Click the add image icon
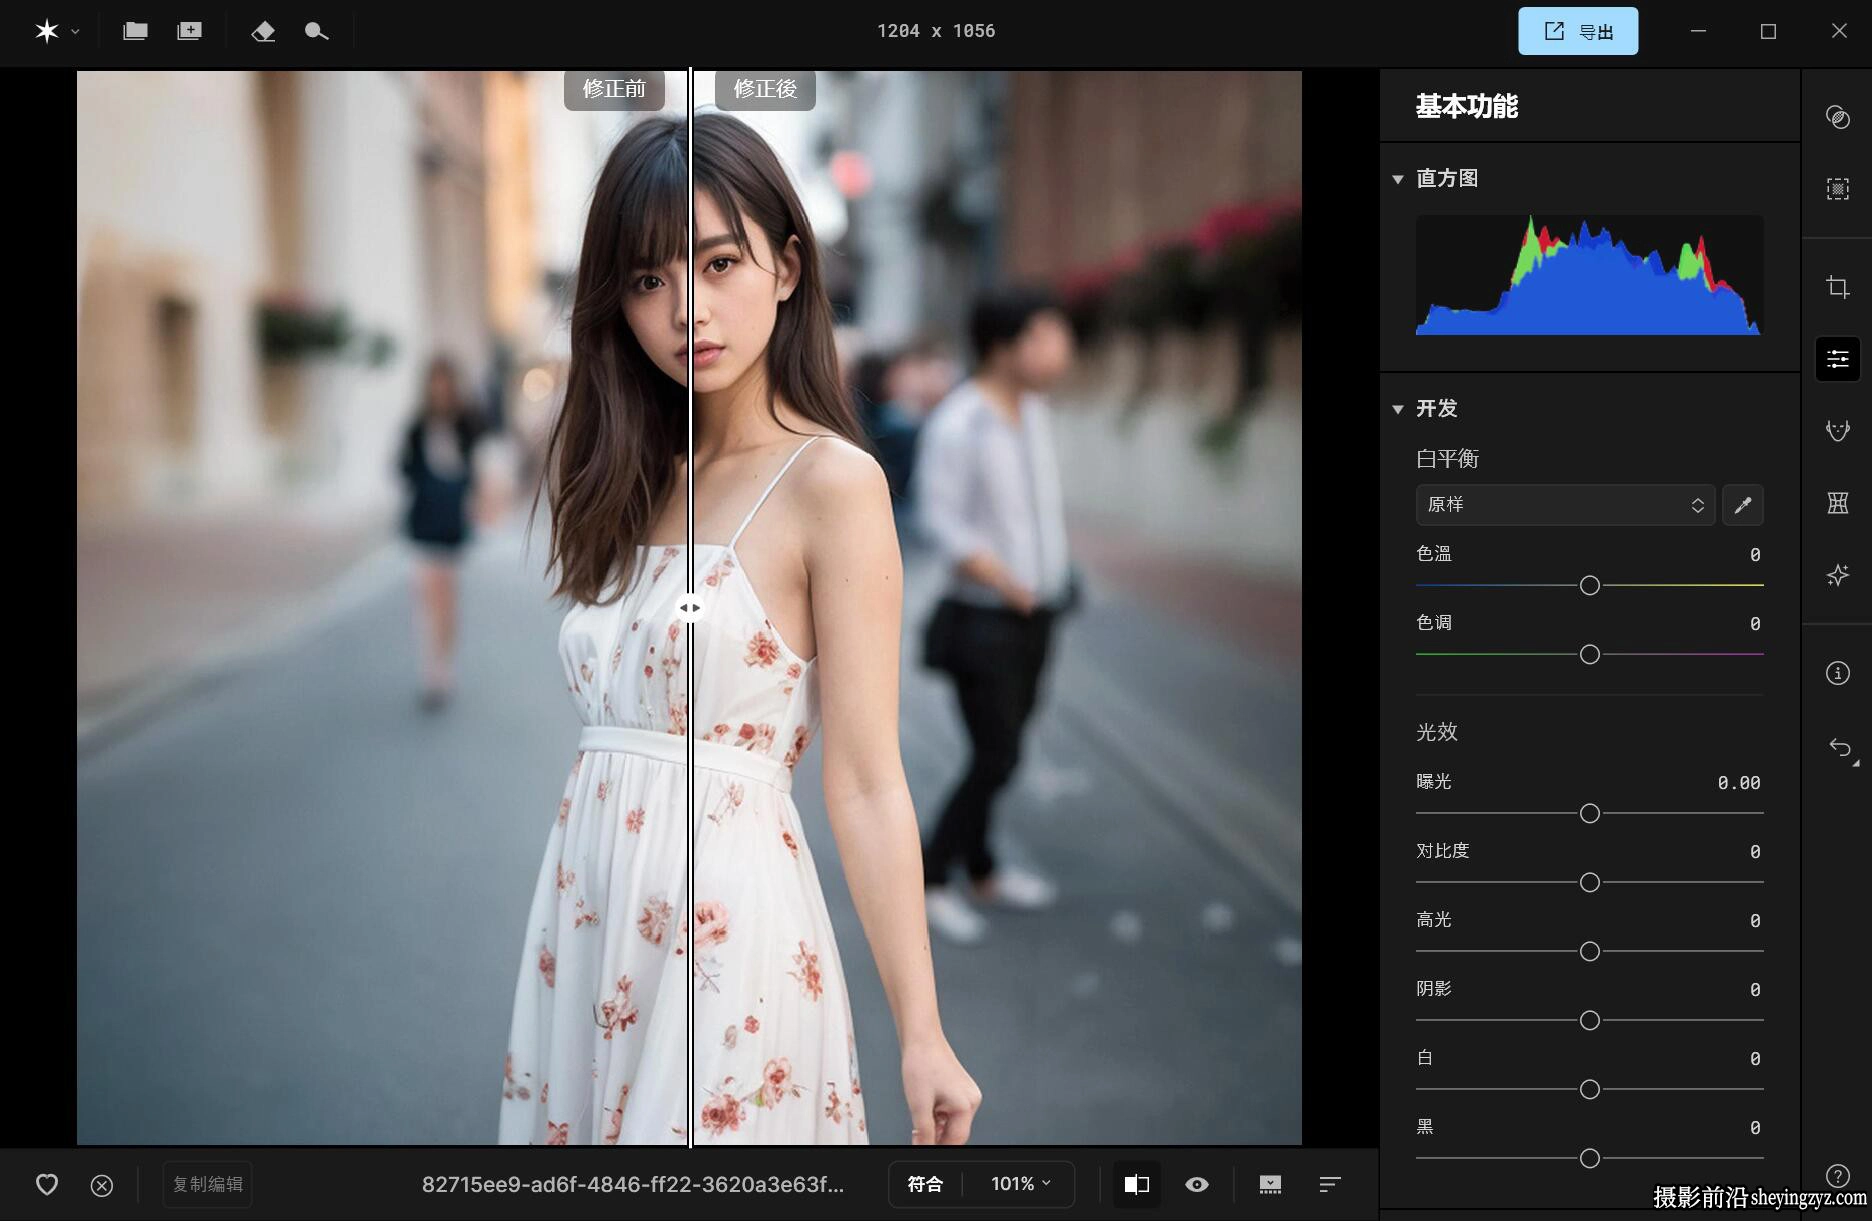This screenshot has height=1221, width=1872. coord(189,31)
